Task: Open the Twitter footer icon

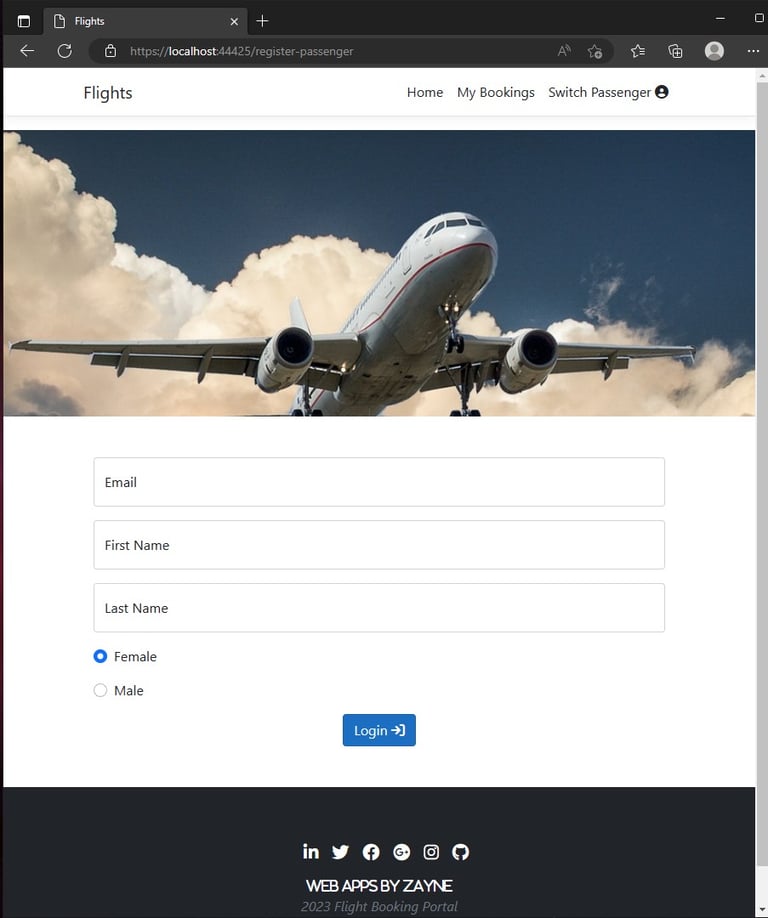Action: (x=340, y=852)
